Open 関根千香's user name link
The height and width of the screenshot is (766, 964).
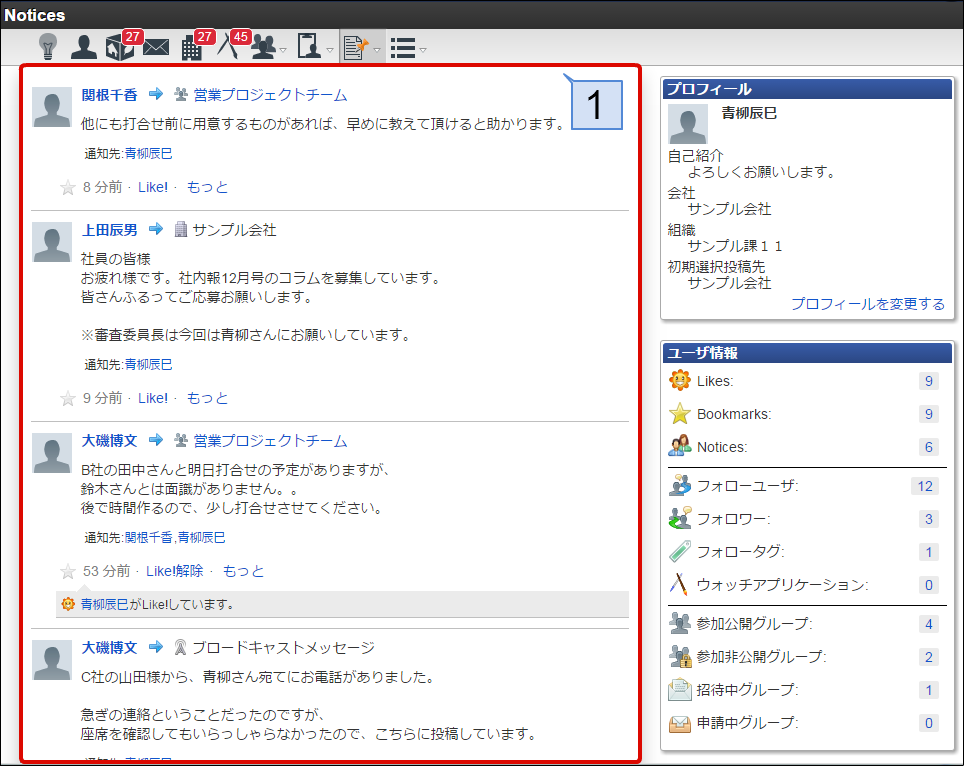point(109,95)
